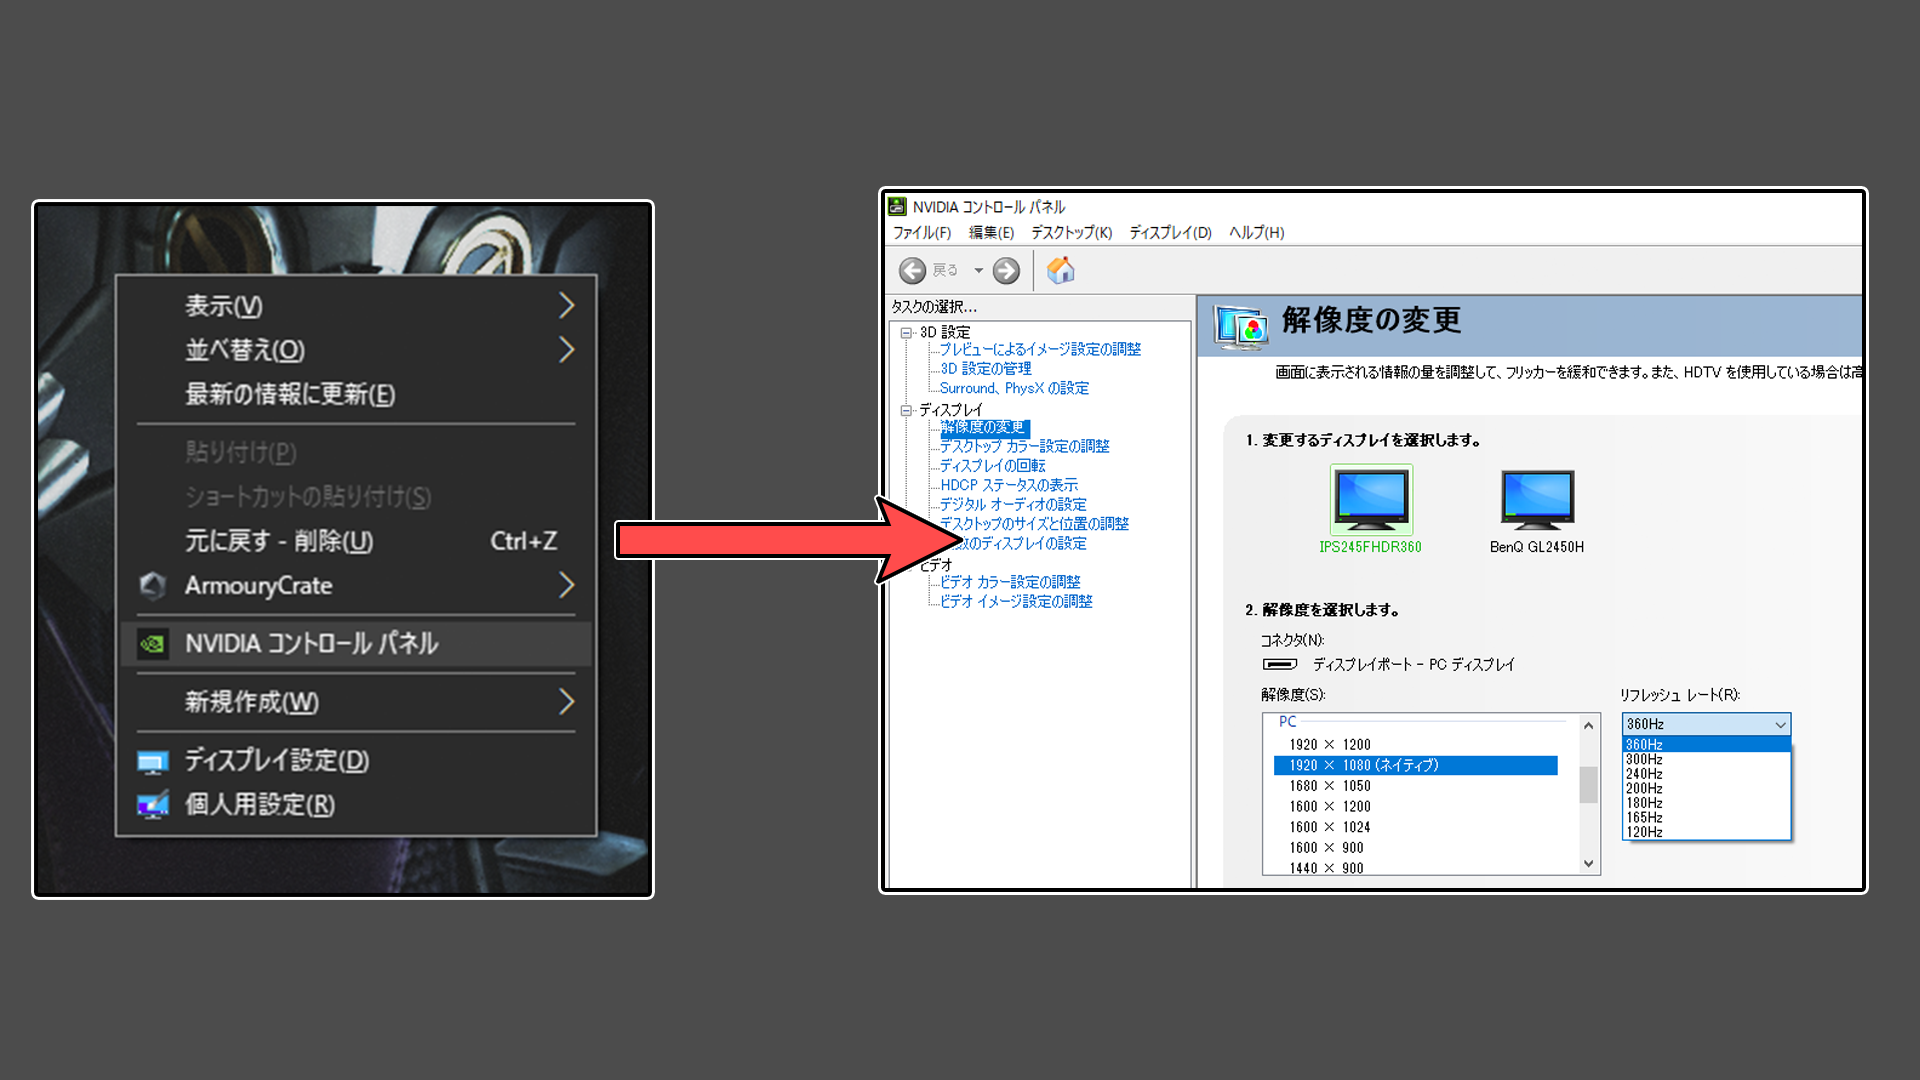Open HDCP ステータスの表示 link
The width and height of the screenshot is (1920, 1080).
pyautogui.click(x=1008, y=485)
